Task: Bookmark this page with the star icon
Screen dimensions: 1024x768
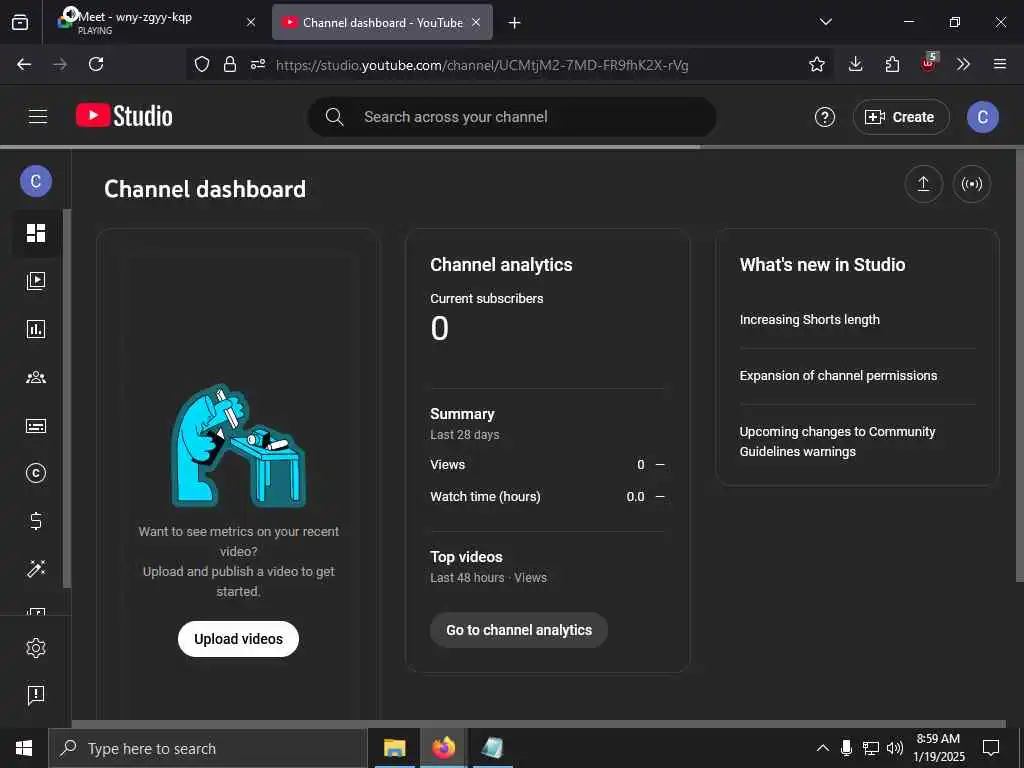Action: point(816,64)
